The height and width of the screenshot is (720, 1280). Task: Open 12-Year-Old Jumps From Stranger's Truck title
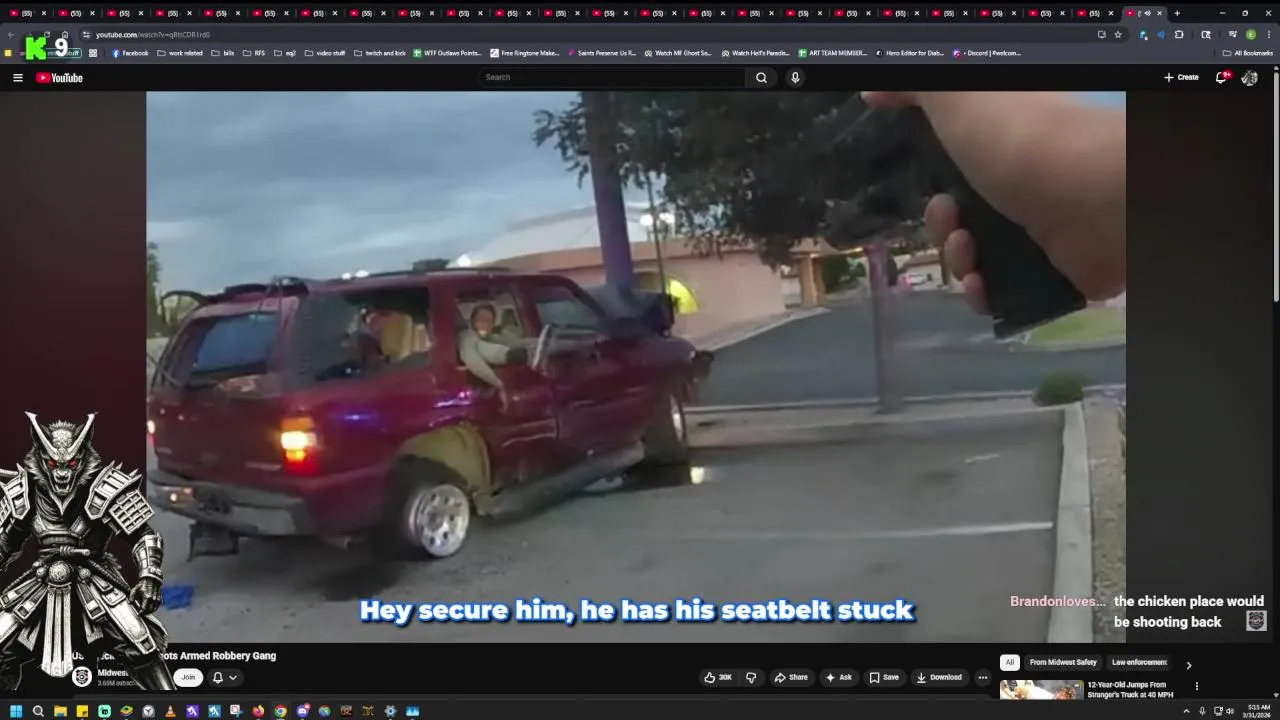coord(1130,689)
